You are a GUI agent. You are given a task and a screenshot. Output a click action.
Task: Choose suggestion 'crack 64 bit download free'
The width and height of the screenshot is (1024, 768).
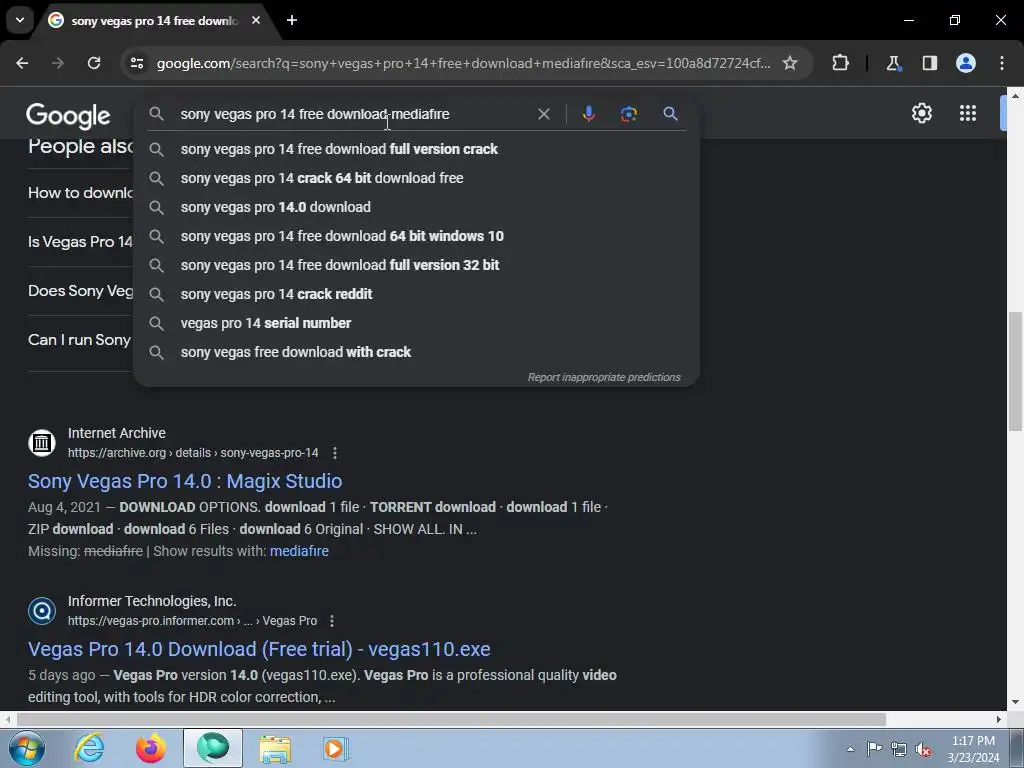click(416, 178)
